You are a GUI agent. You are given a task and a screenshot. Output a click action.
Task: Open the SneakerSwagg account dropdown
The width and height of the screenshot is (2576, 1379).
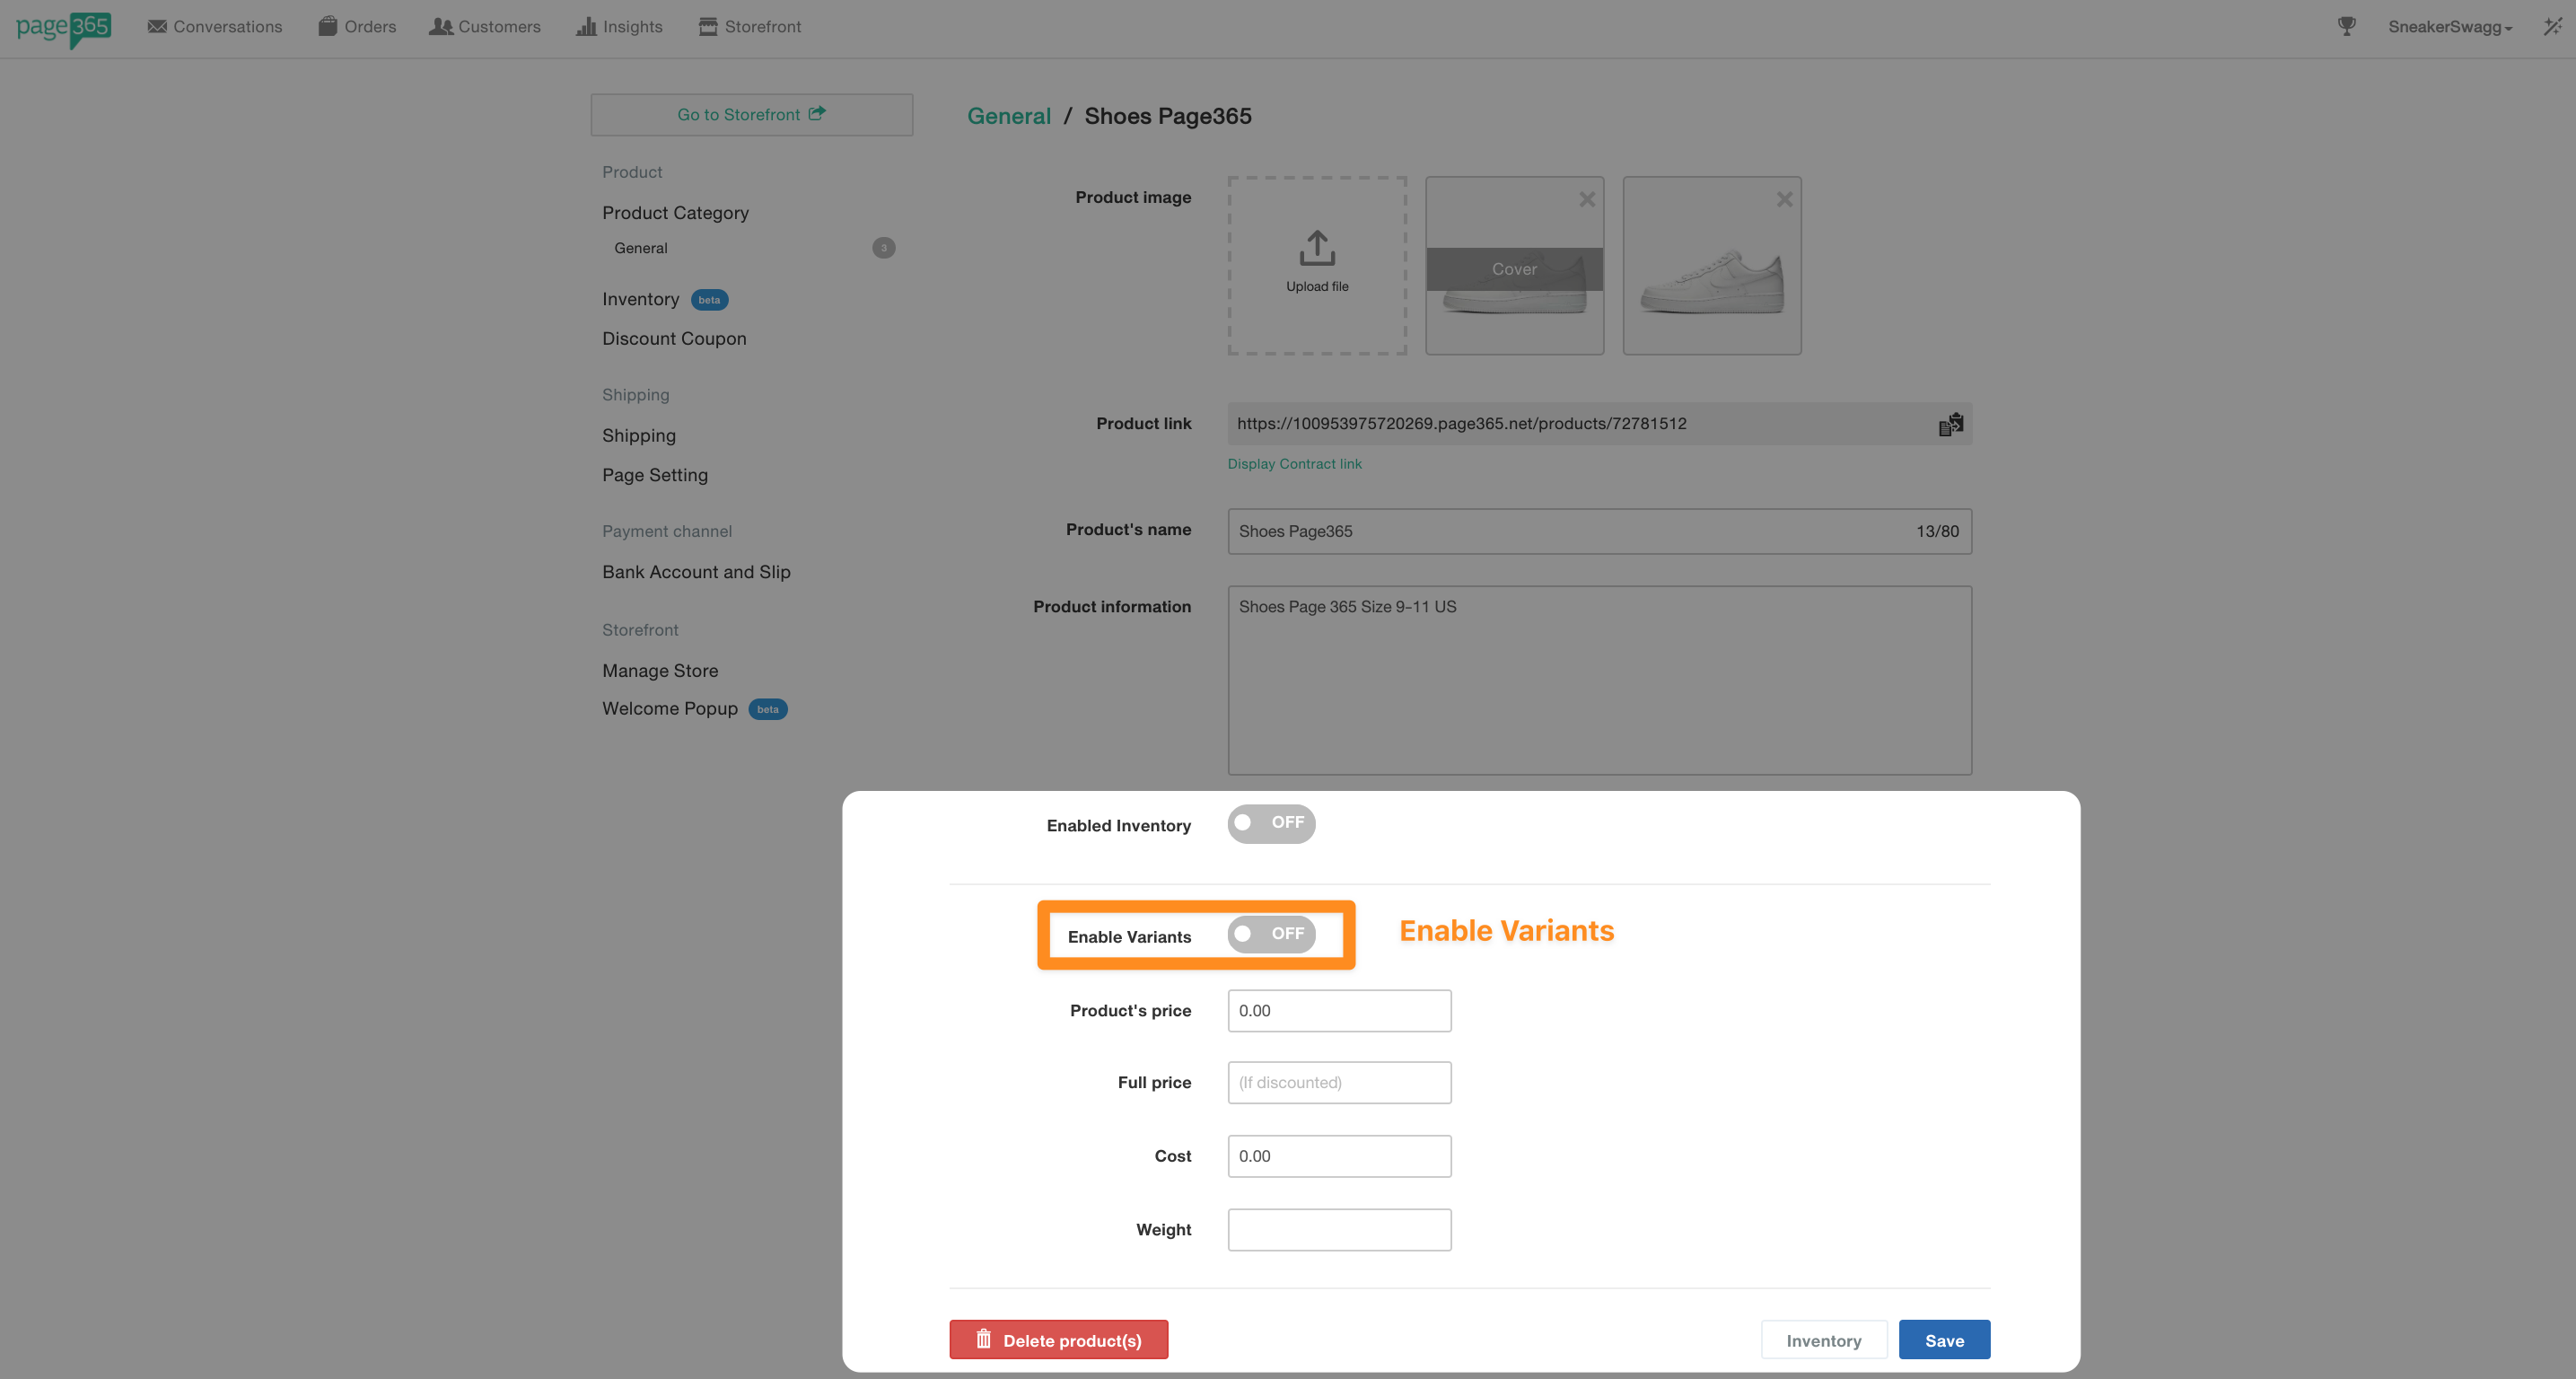(x=2449, y=27)
